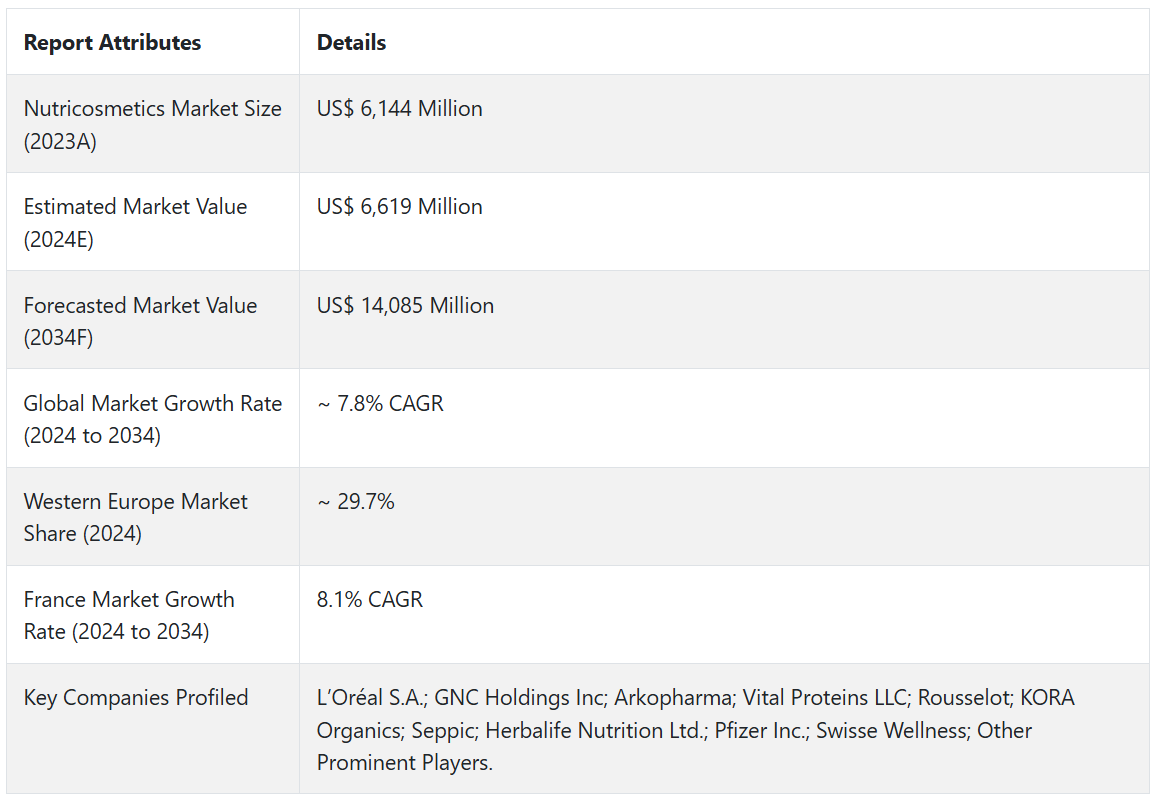Click the L'Oréal S.A. company name

370,697
